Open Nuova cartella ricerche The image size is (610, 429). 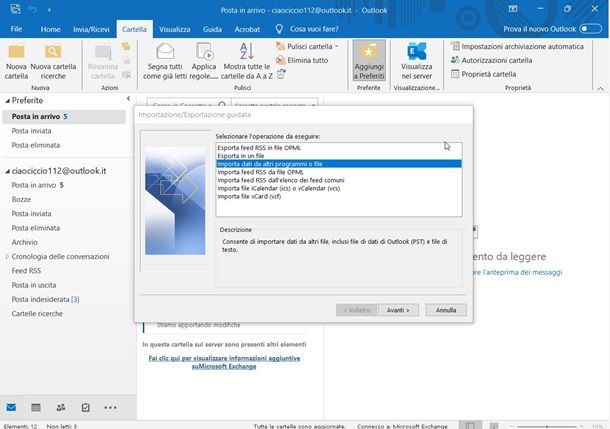(x=53, y=62)
